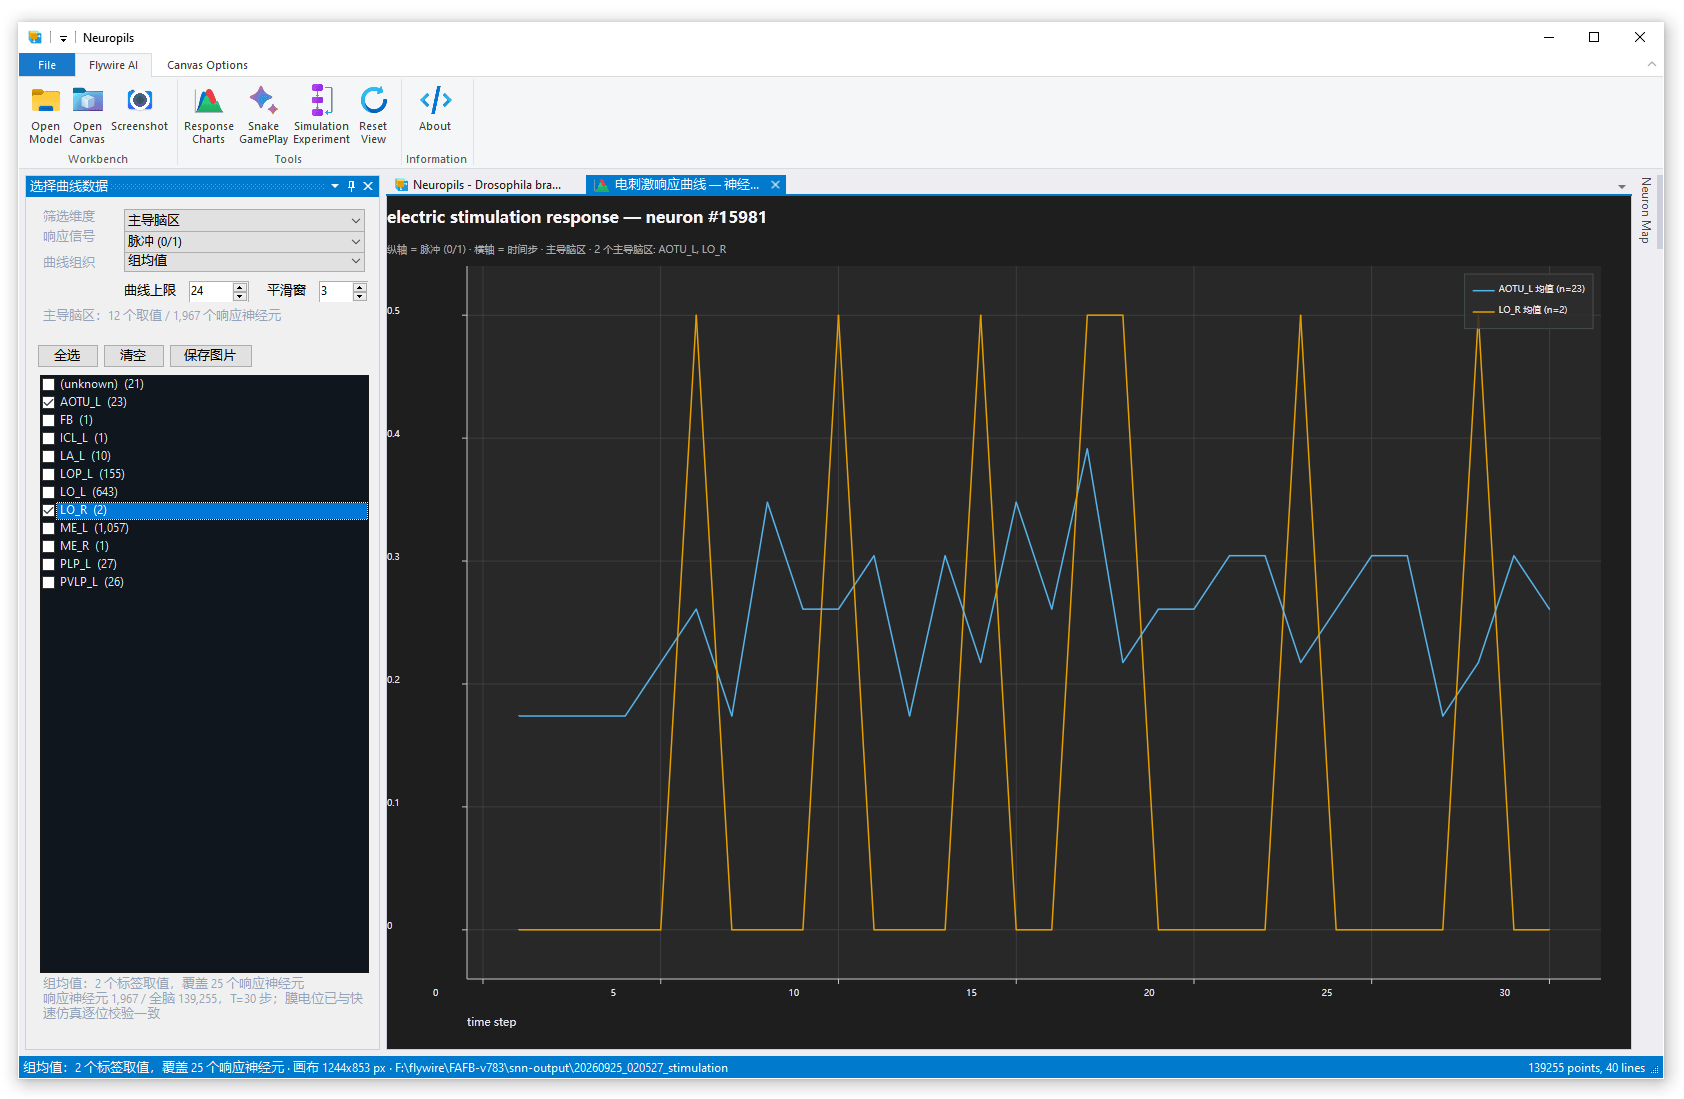Expand the 组均值 curve grouping dropdown

point(244,261)
